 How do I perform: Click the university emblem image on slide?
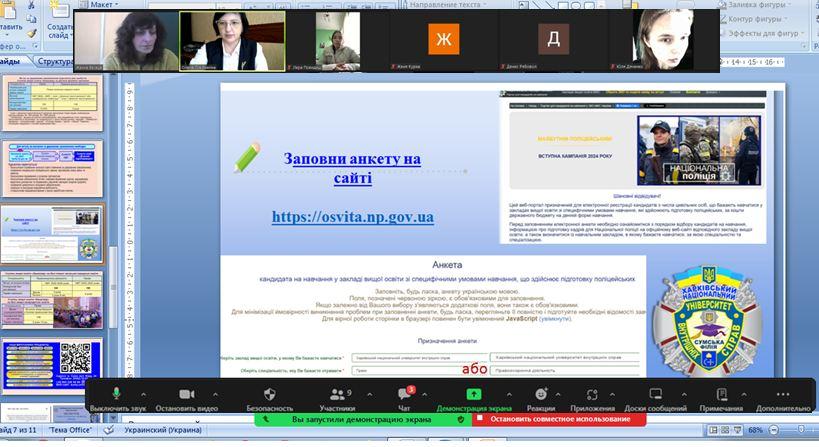tap(707, 321)
